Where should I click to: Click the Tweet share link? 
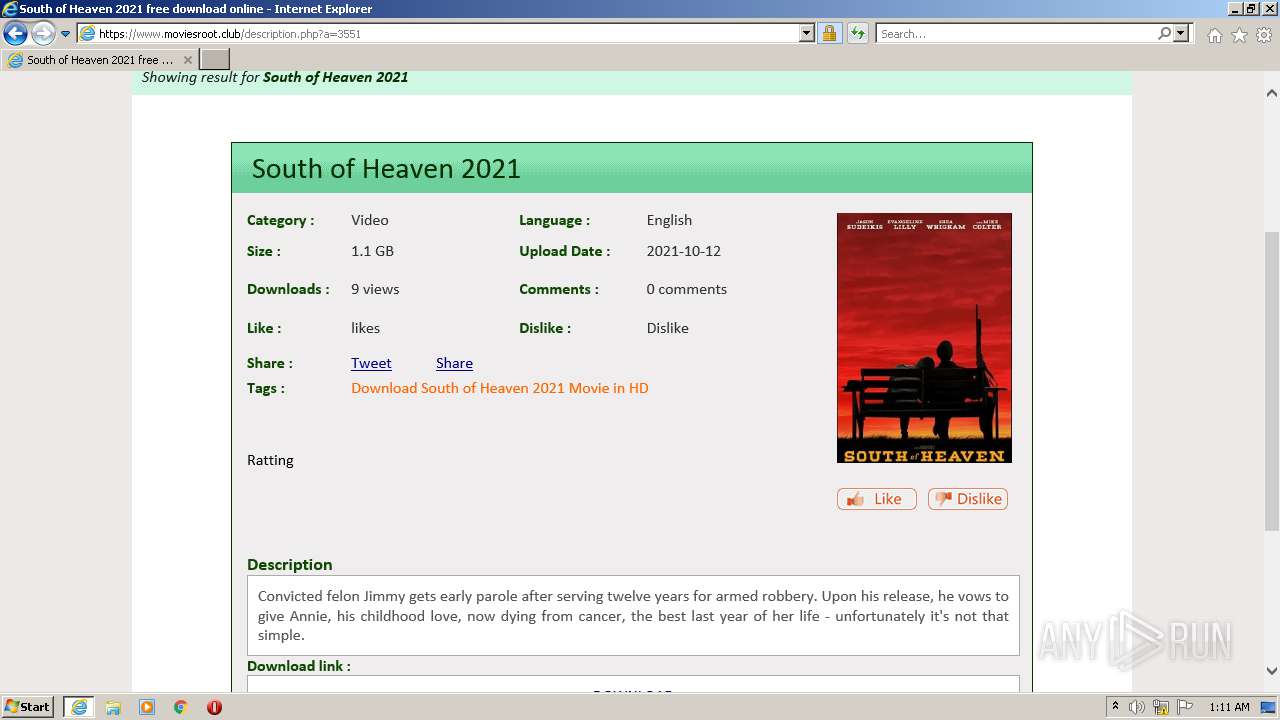pyautogui.click(x=371, y=363)
